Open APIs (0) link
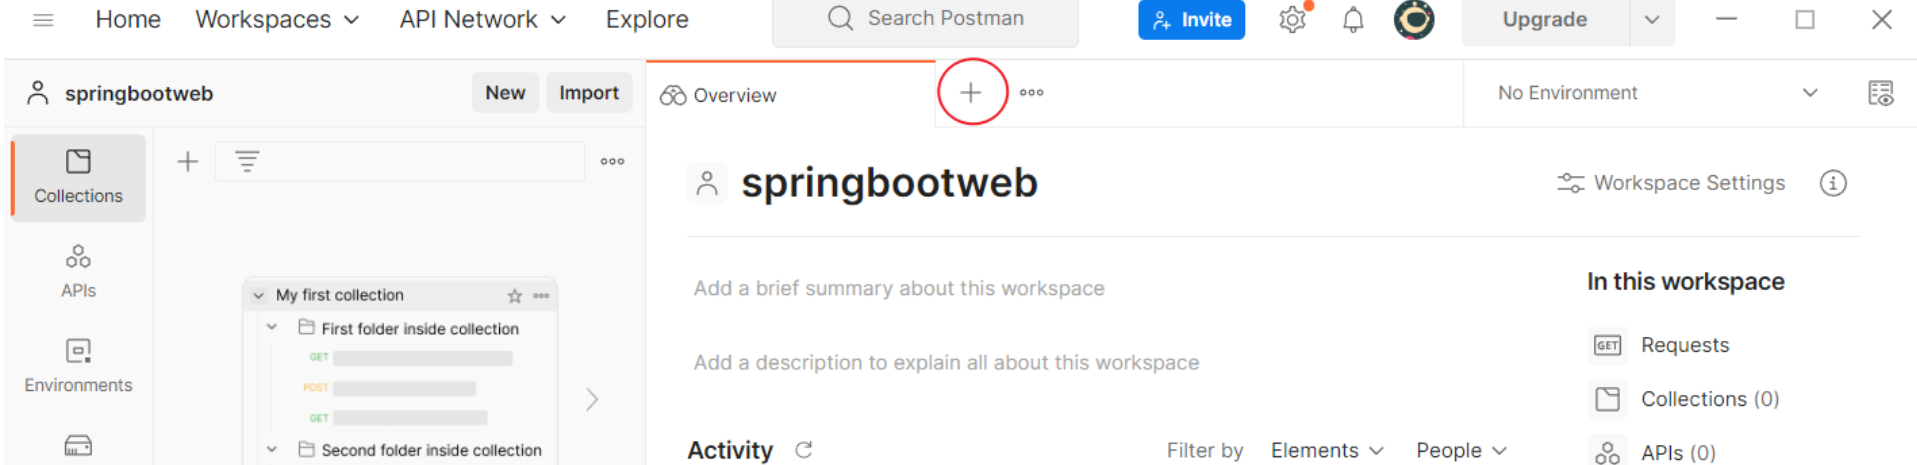Image resolution: width=1917 pixels, height=465 pixels. tap(1678, 453)
